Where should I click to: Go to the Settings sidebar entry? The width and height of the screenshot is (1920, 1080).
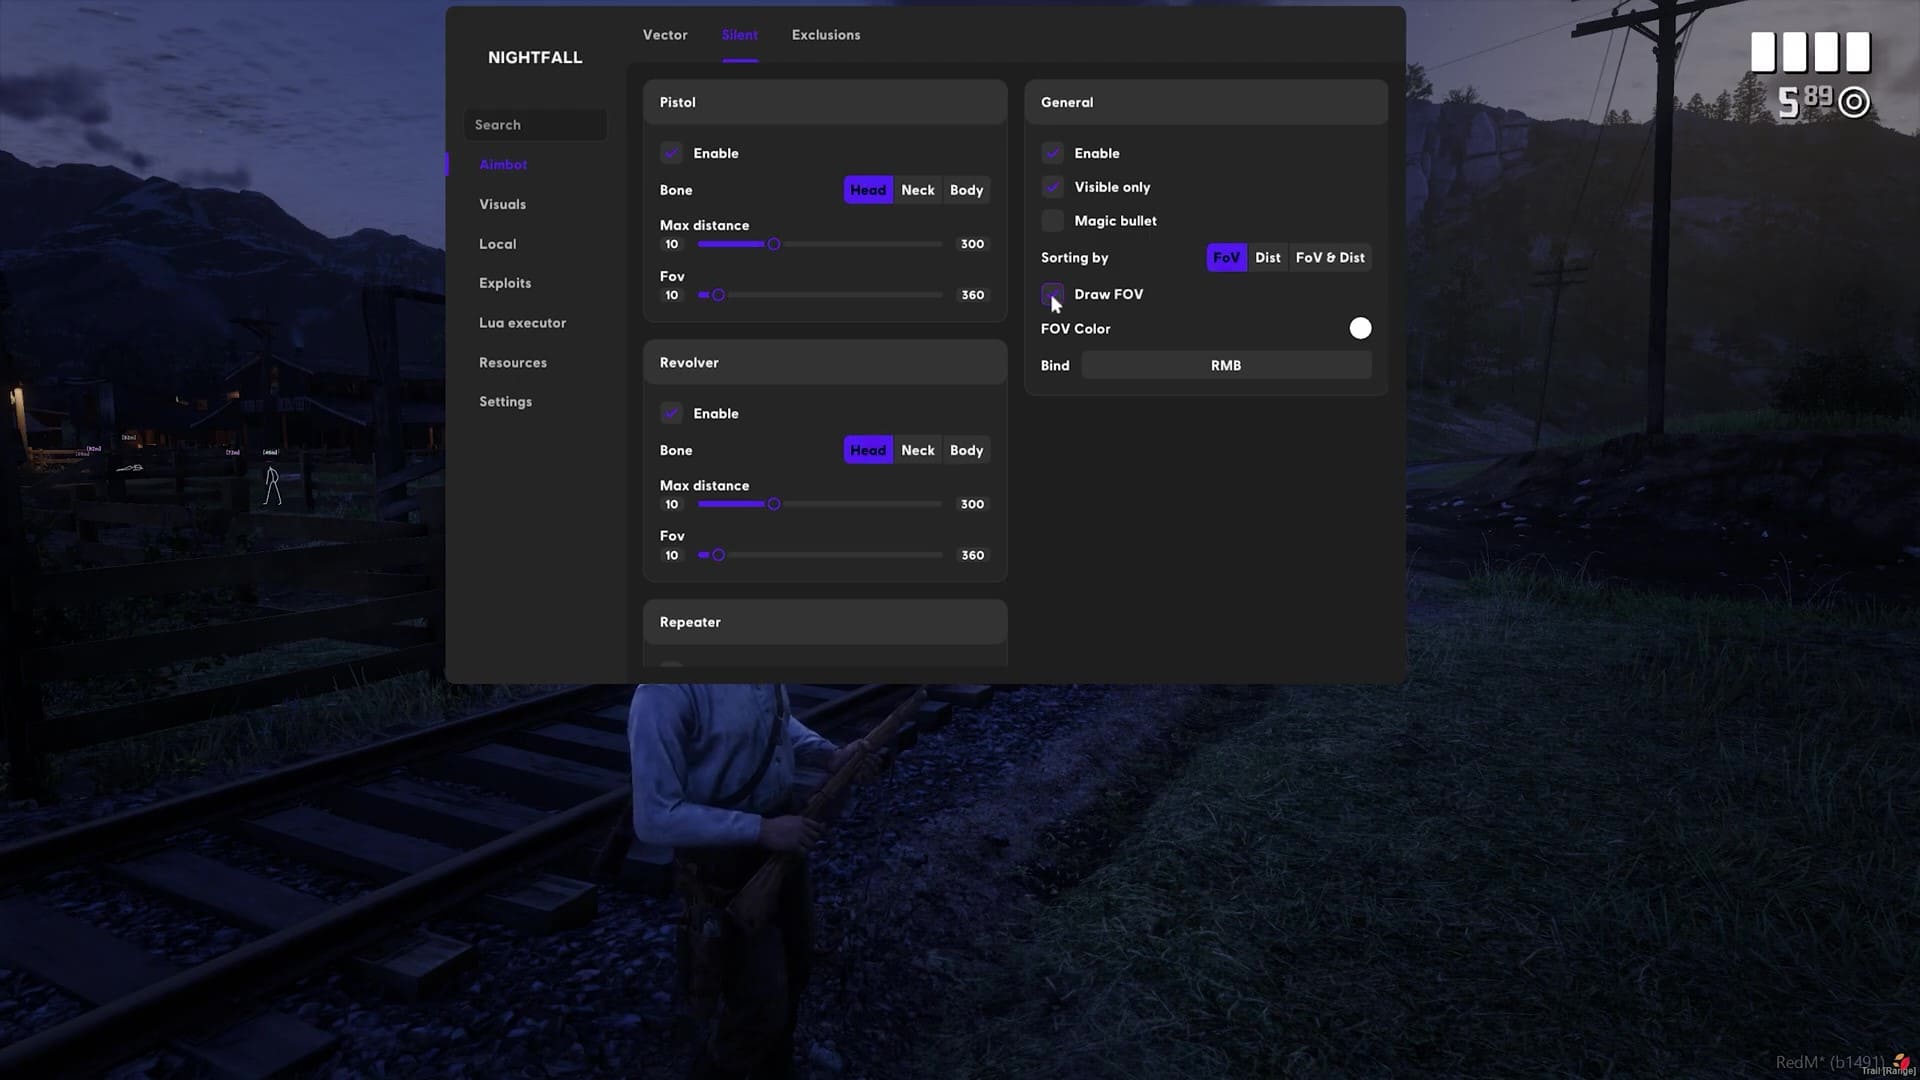point(505,402)
